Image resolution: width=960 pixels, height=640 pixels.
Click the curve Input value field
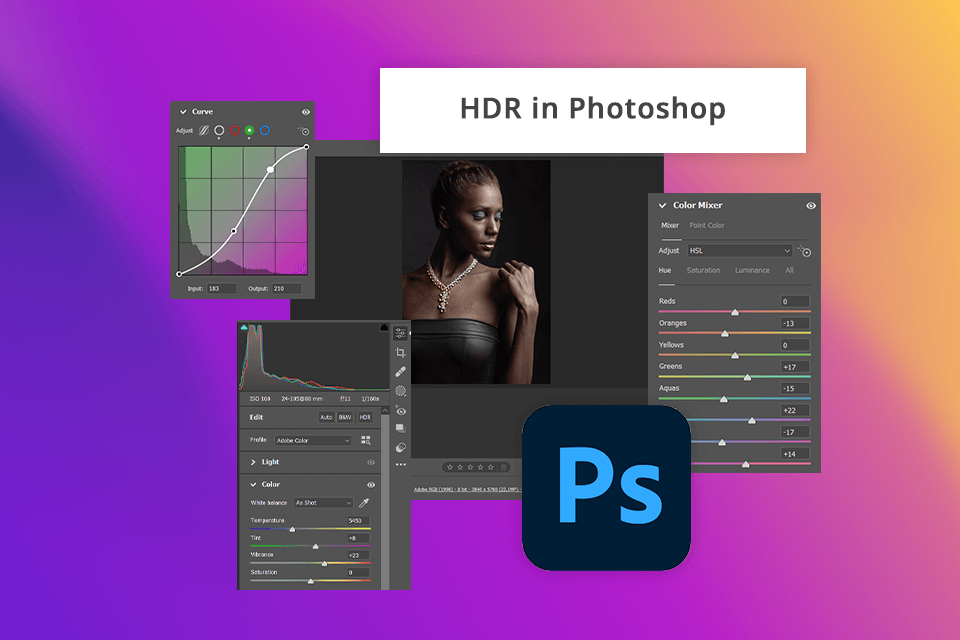222,288
